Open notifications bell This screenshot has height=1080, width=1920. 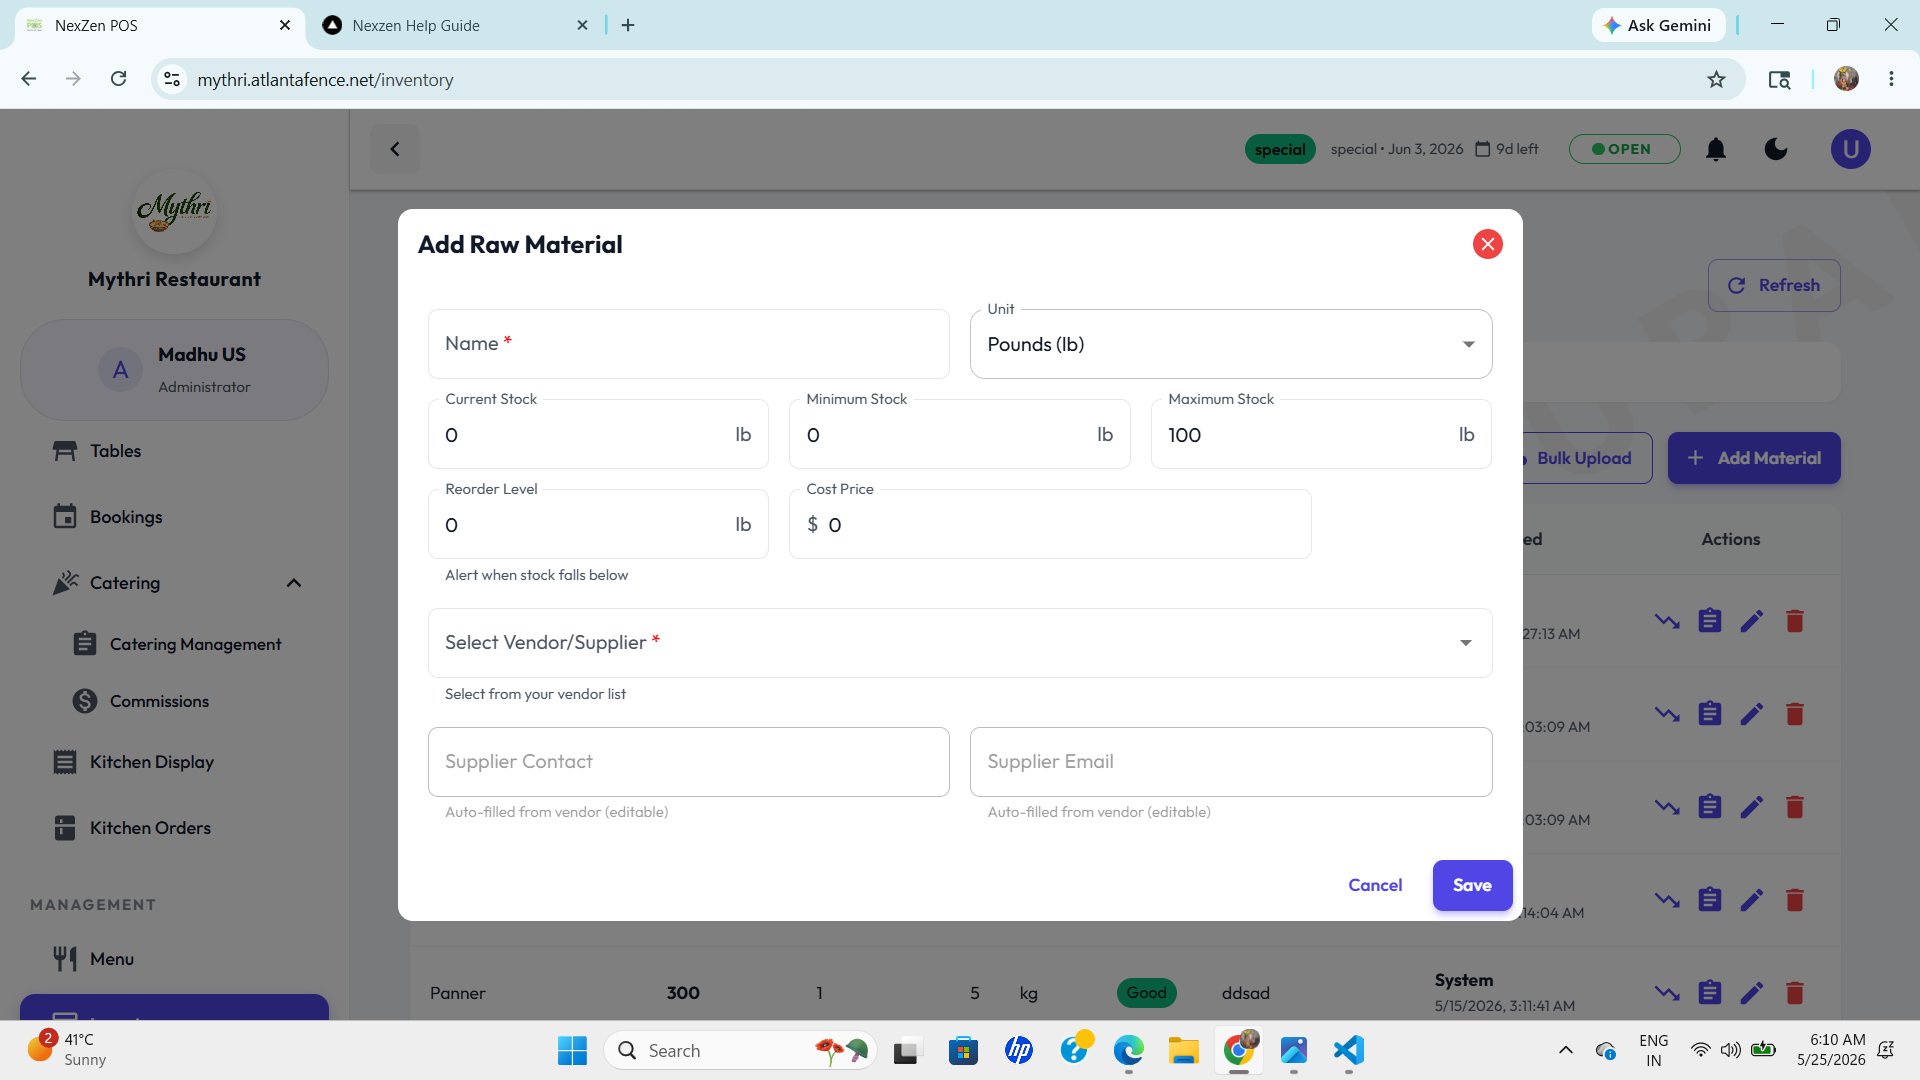coord(1715,149)
